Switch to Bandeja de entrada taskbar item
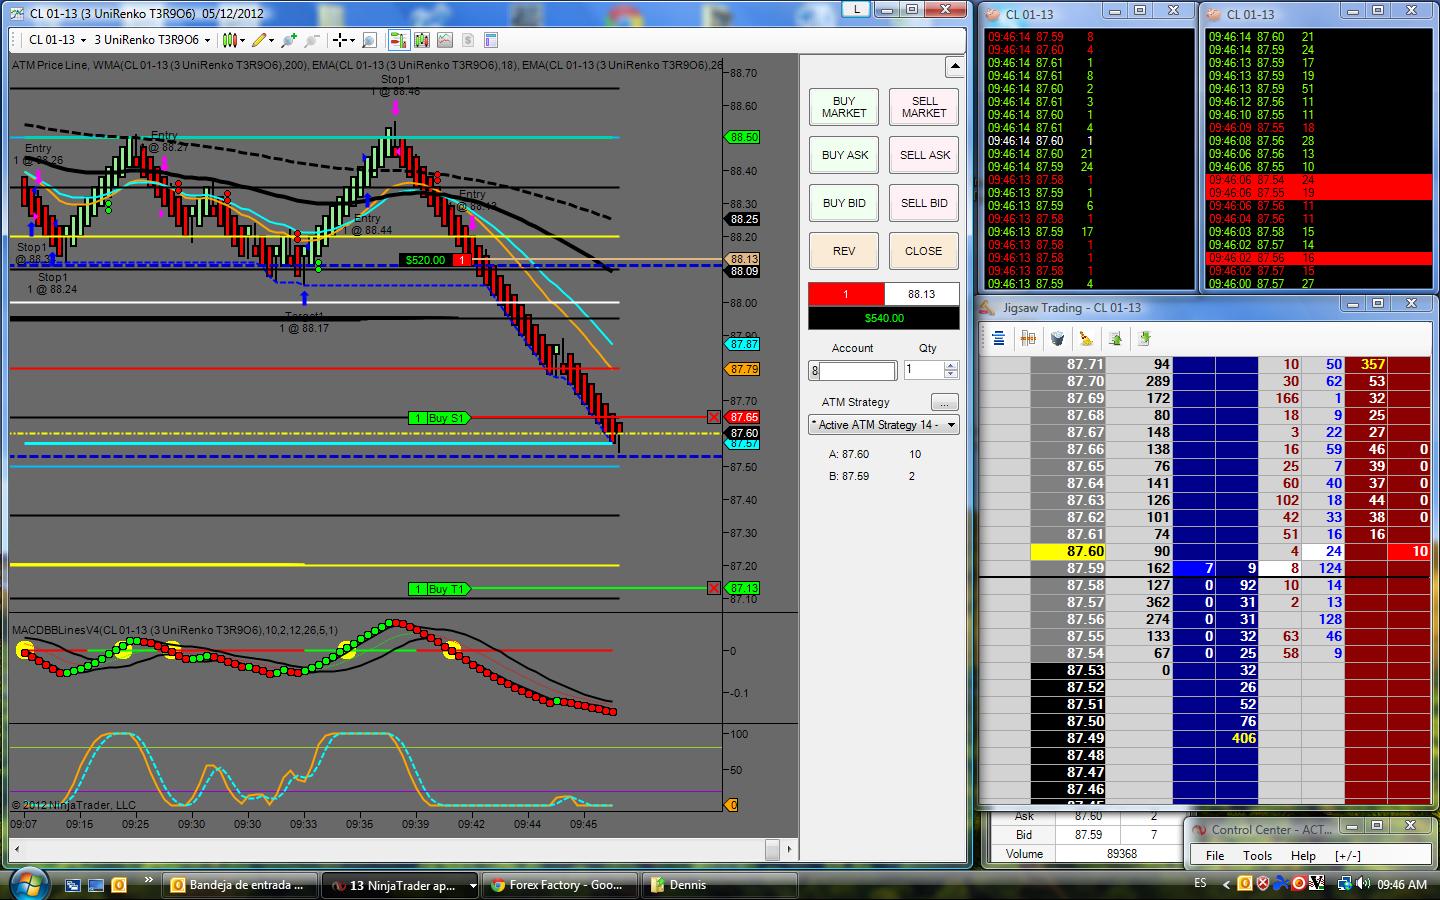The height and width of the screenshot is (900, 1440). (x=240, y=885)
